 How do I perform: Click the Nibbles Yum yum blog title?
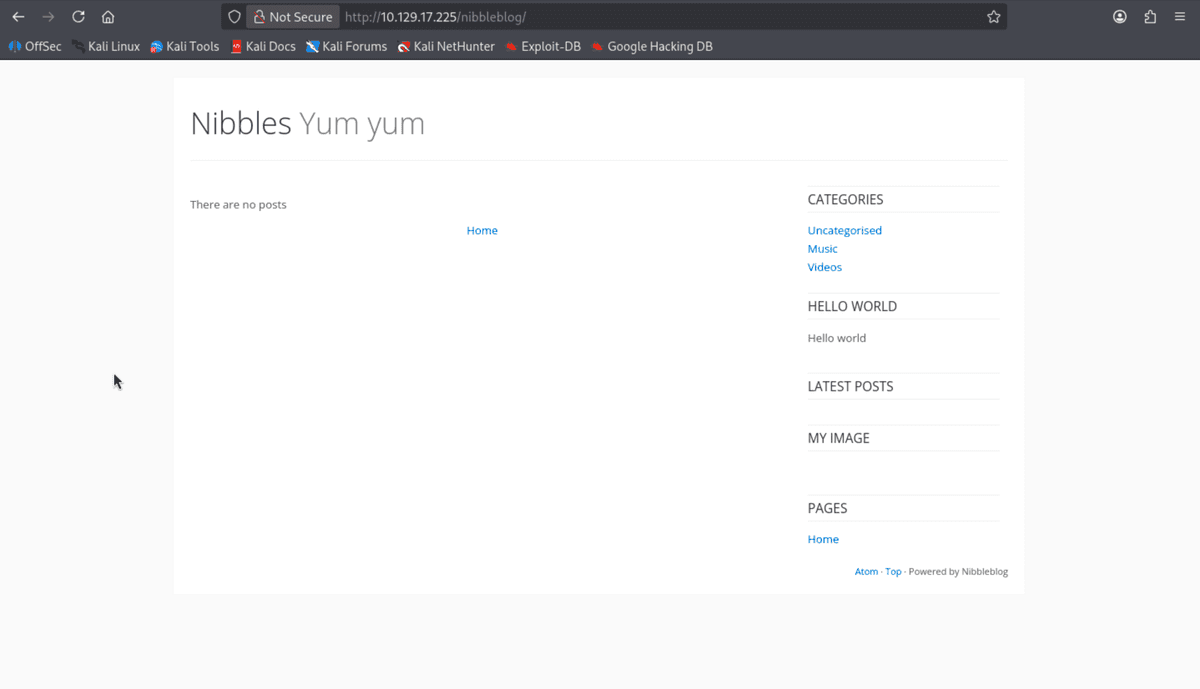tap(307, 124)
